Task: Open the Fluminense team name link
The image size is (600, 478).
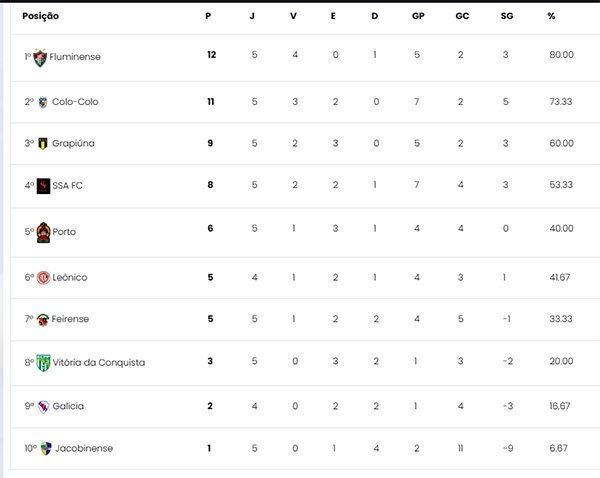Action: [75, 57]
